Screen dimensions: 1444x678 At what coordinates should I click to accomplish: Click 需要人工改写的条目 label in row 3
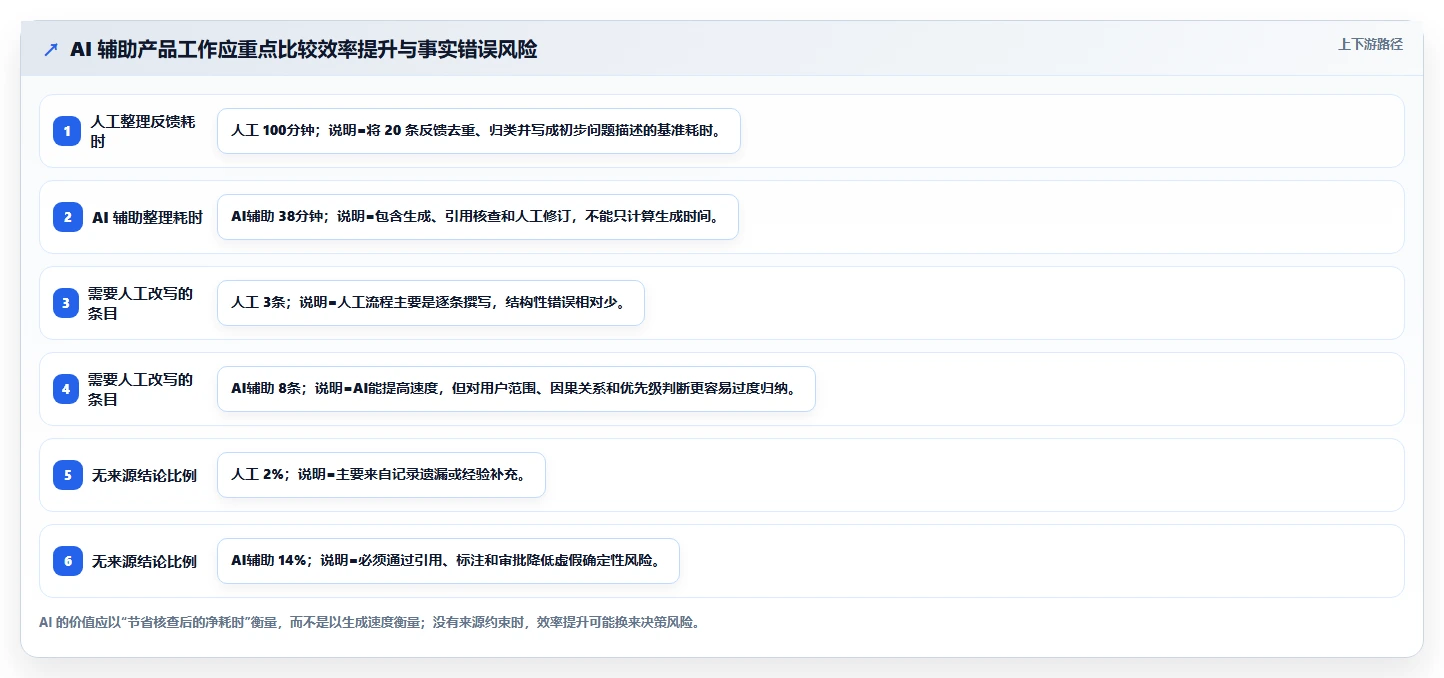click(141, 303)
